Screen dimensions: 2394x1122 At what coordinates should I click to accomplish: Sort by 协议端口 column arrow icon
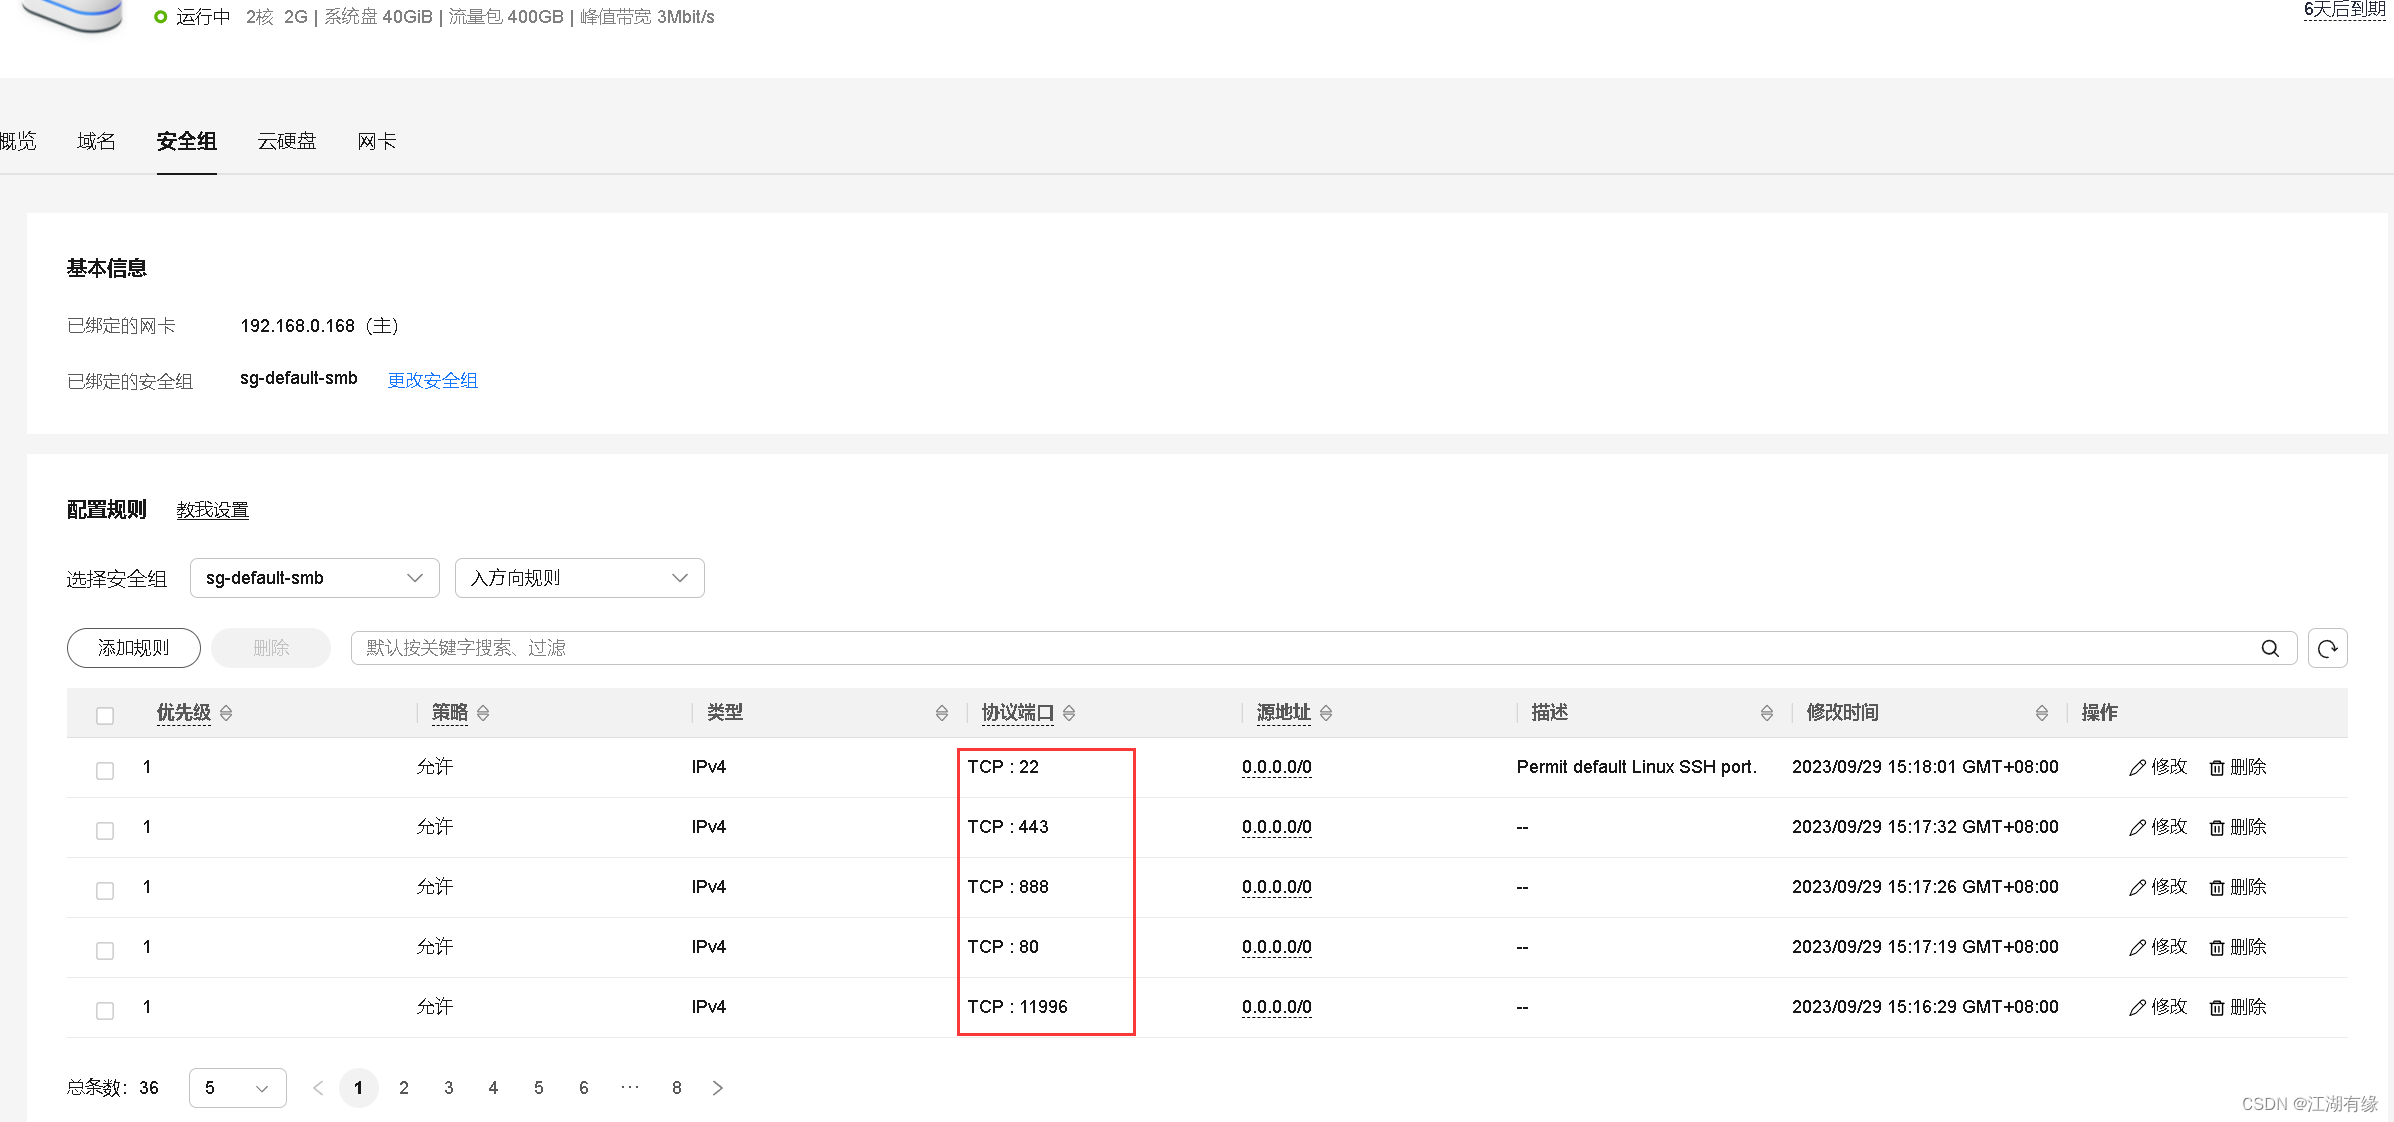pyautogui.click(x=1069, y=713)
